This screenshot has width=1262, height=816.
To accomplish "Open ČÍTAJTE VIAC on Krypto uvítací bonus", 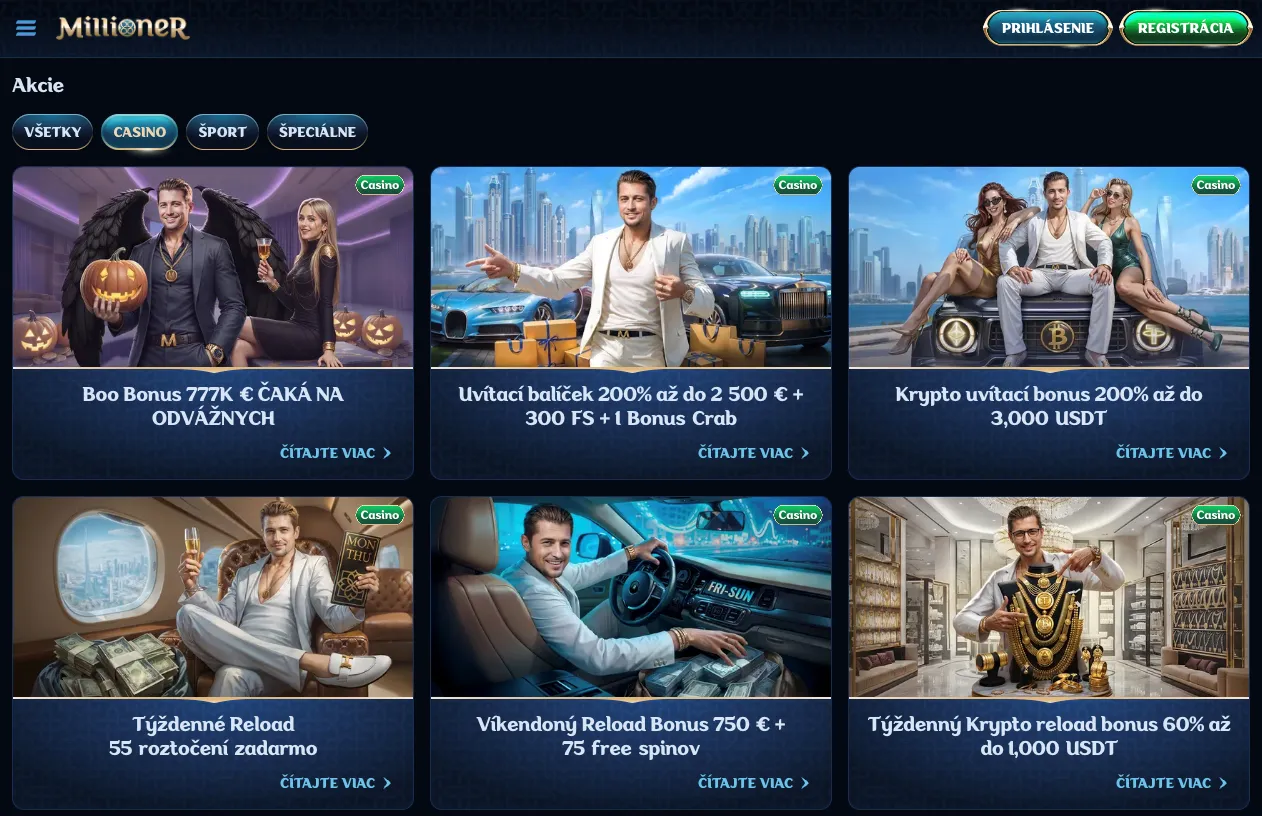I will click(1172, 453).
